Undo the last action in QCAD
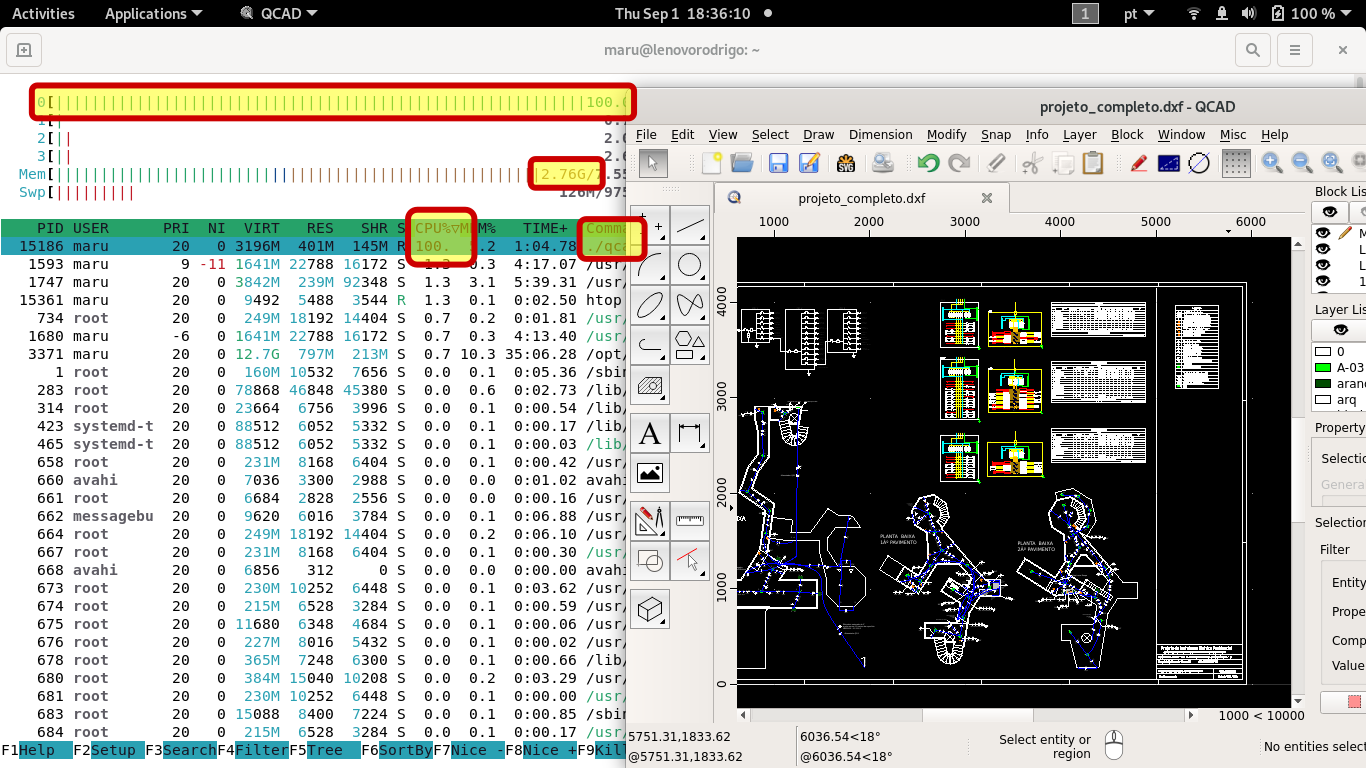The image size is (1366, 768). pyautogui.click(x=929, y=162)
